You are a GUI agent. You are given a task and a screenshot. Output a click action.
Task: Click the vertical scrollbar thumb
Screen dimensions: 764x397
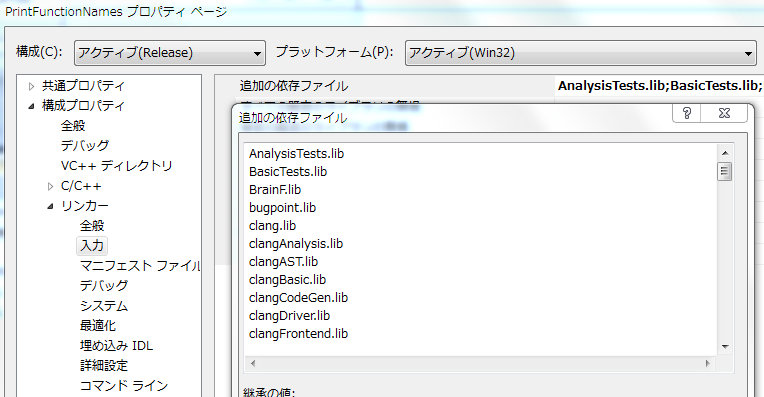(x=725, y=171)
